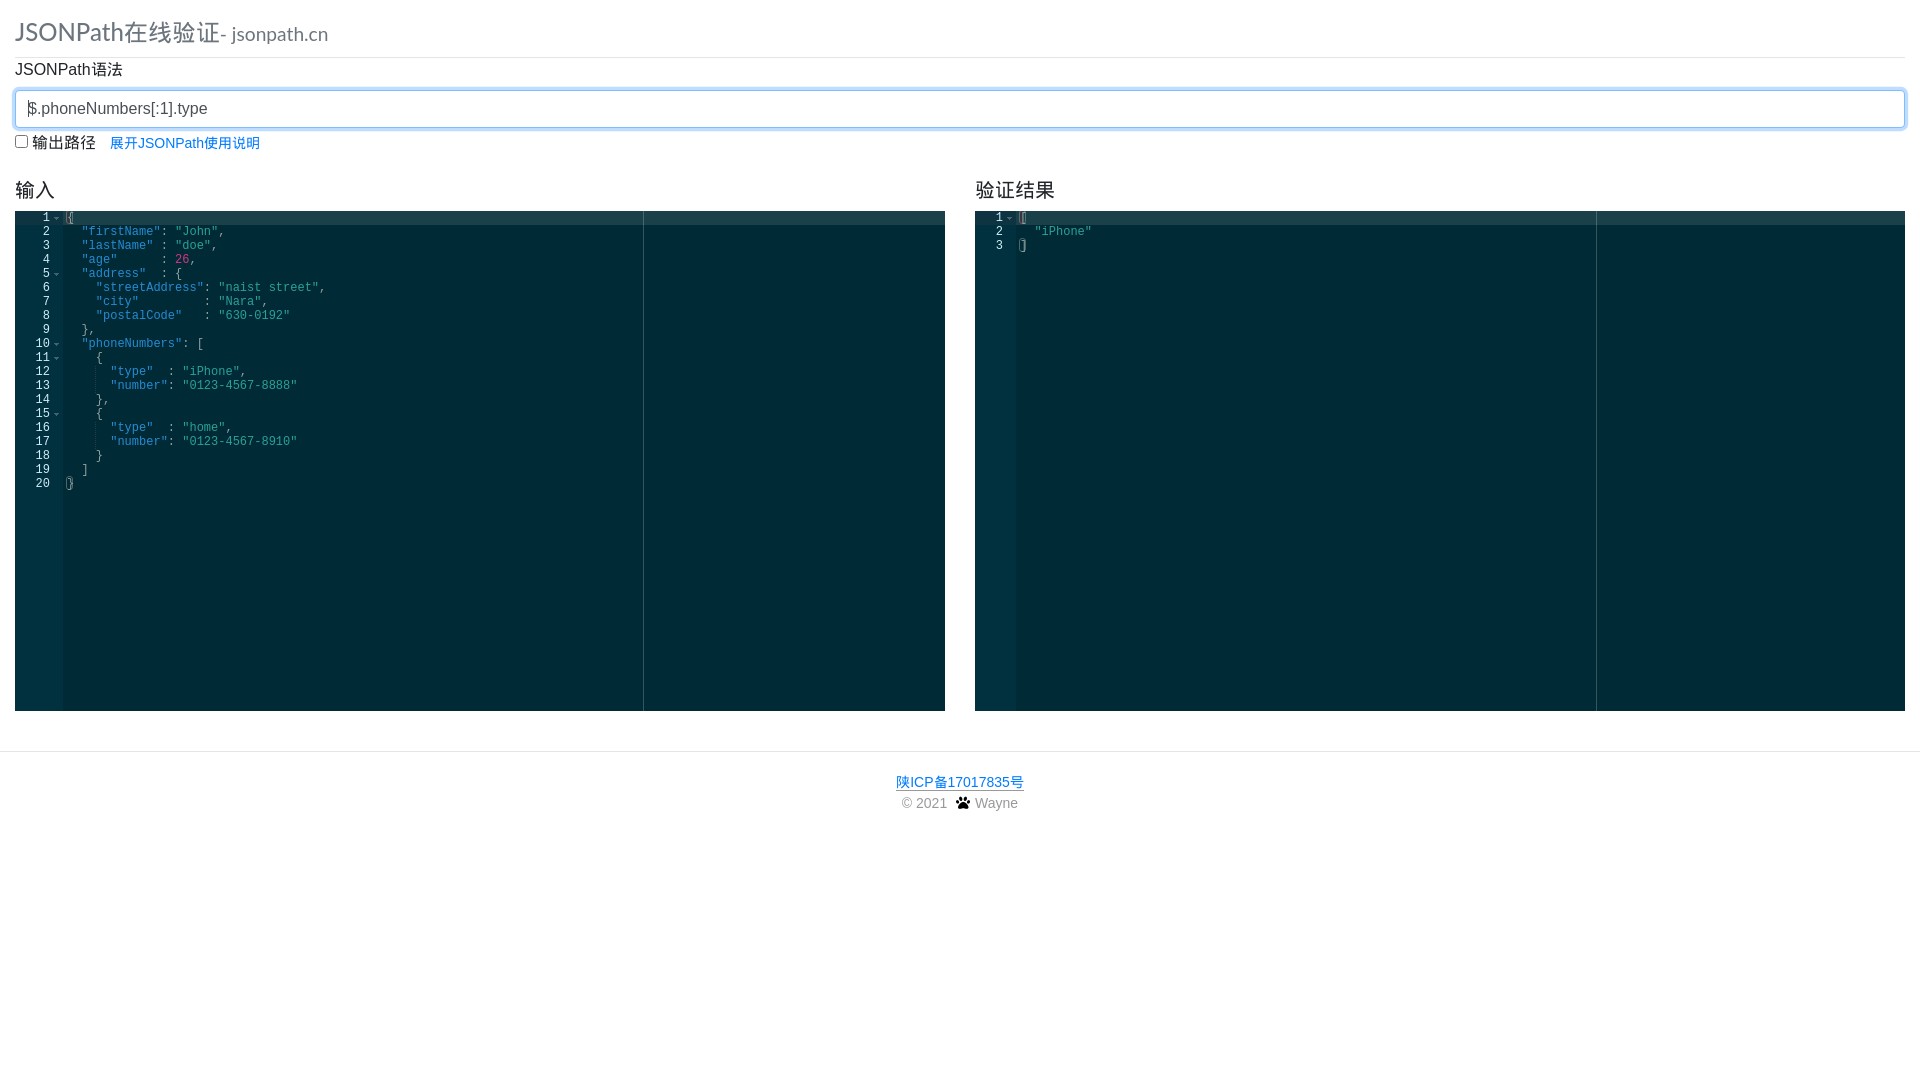Click the paw icon beside Wayne
This screenshot has width=1920, height=1080.
pyautogui.click(x=962, y=803)
